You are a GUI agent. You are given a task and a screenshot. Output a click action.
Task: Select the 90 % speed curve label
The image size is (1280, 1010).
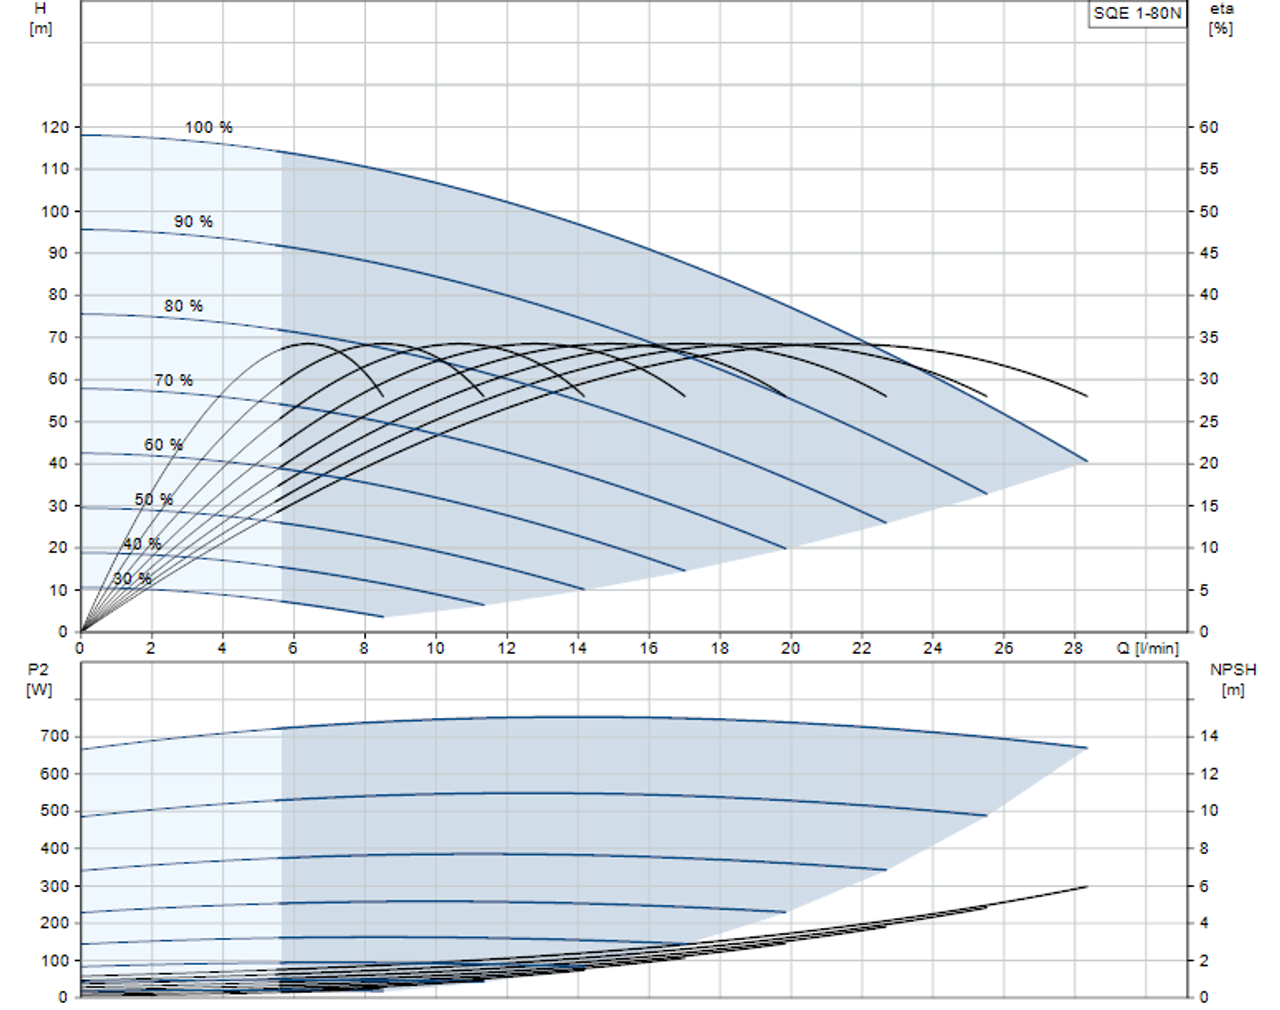[x=193, y=221]
